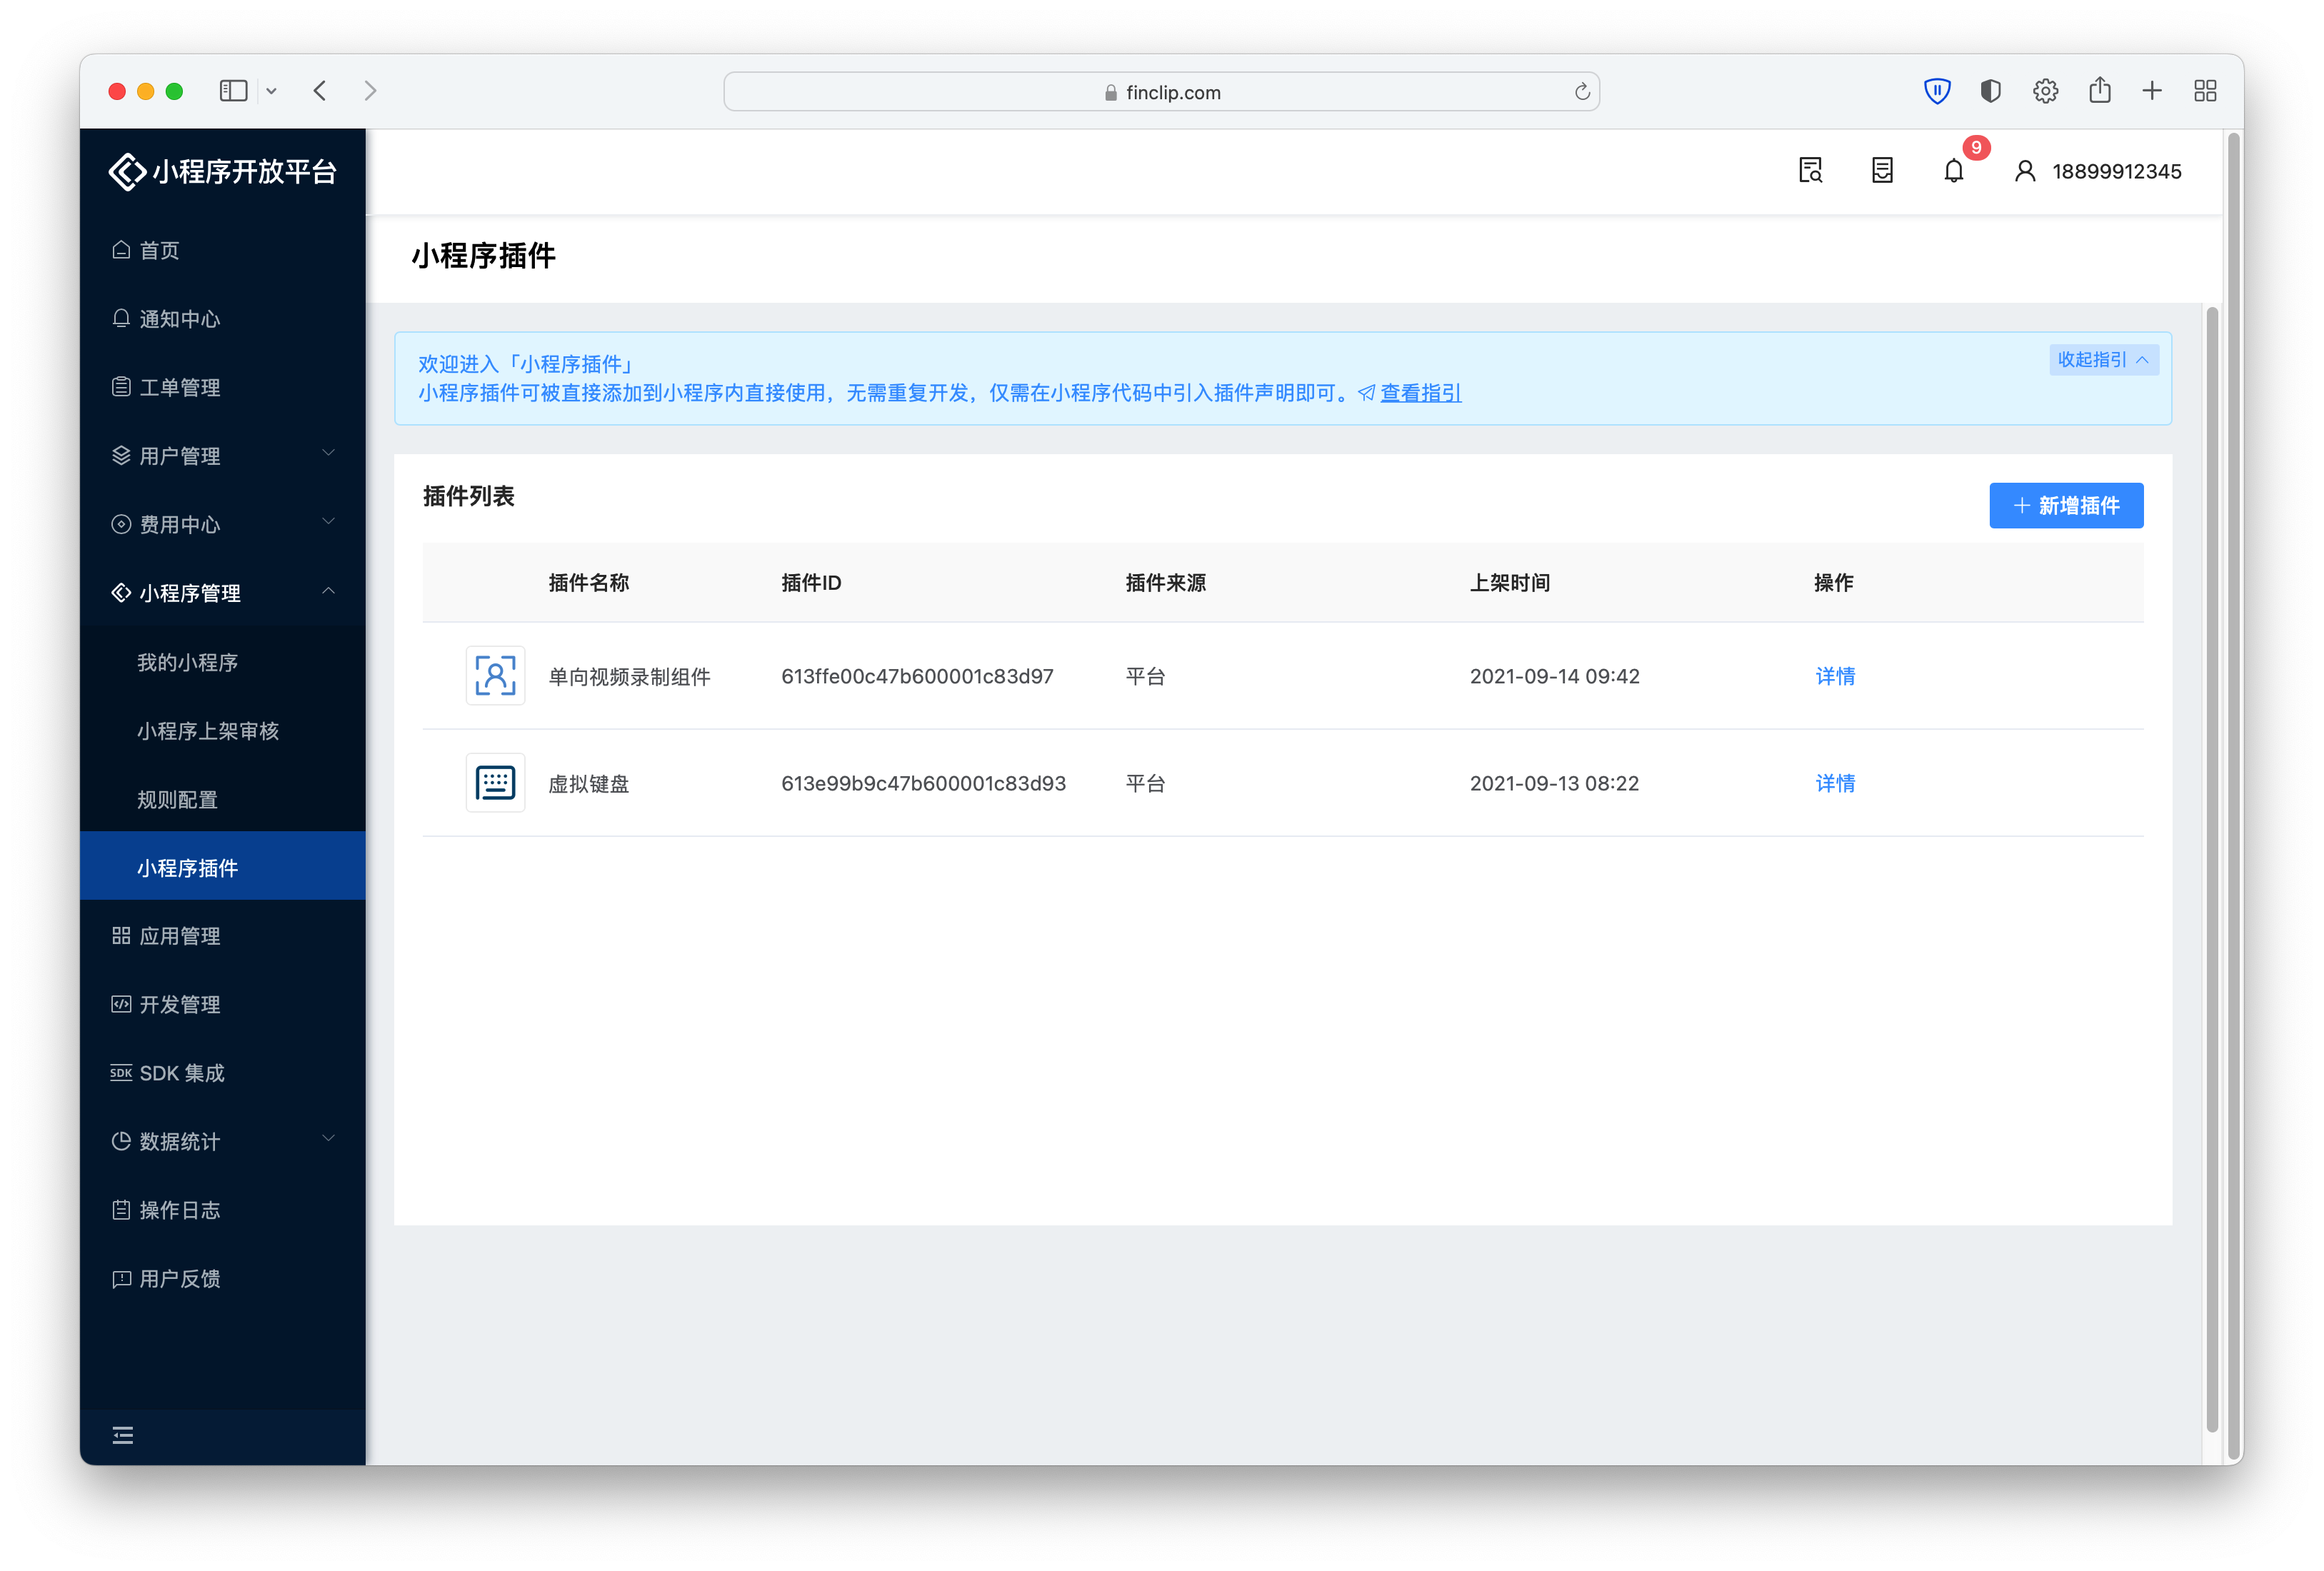Reload the finclip.com page
The height and width of the screenshot is (1571, 2324).
[1582, 92]
